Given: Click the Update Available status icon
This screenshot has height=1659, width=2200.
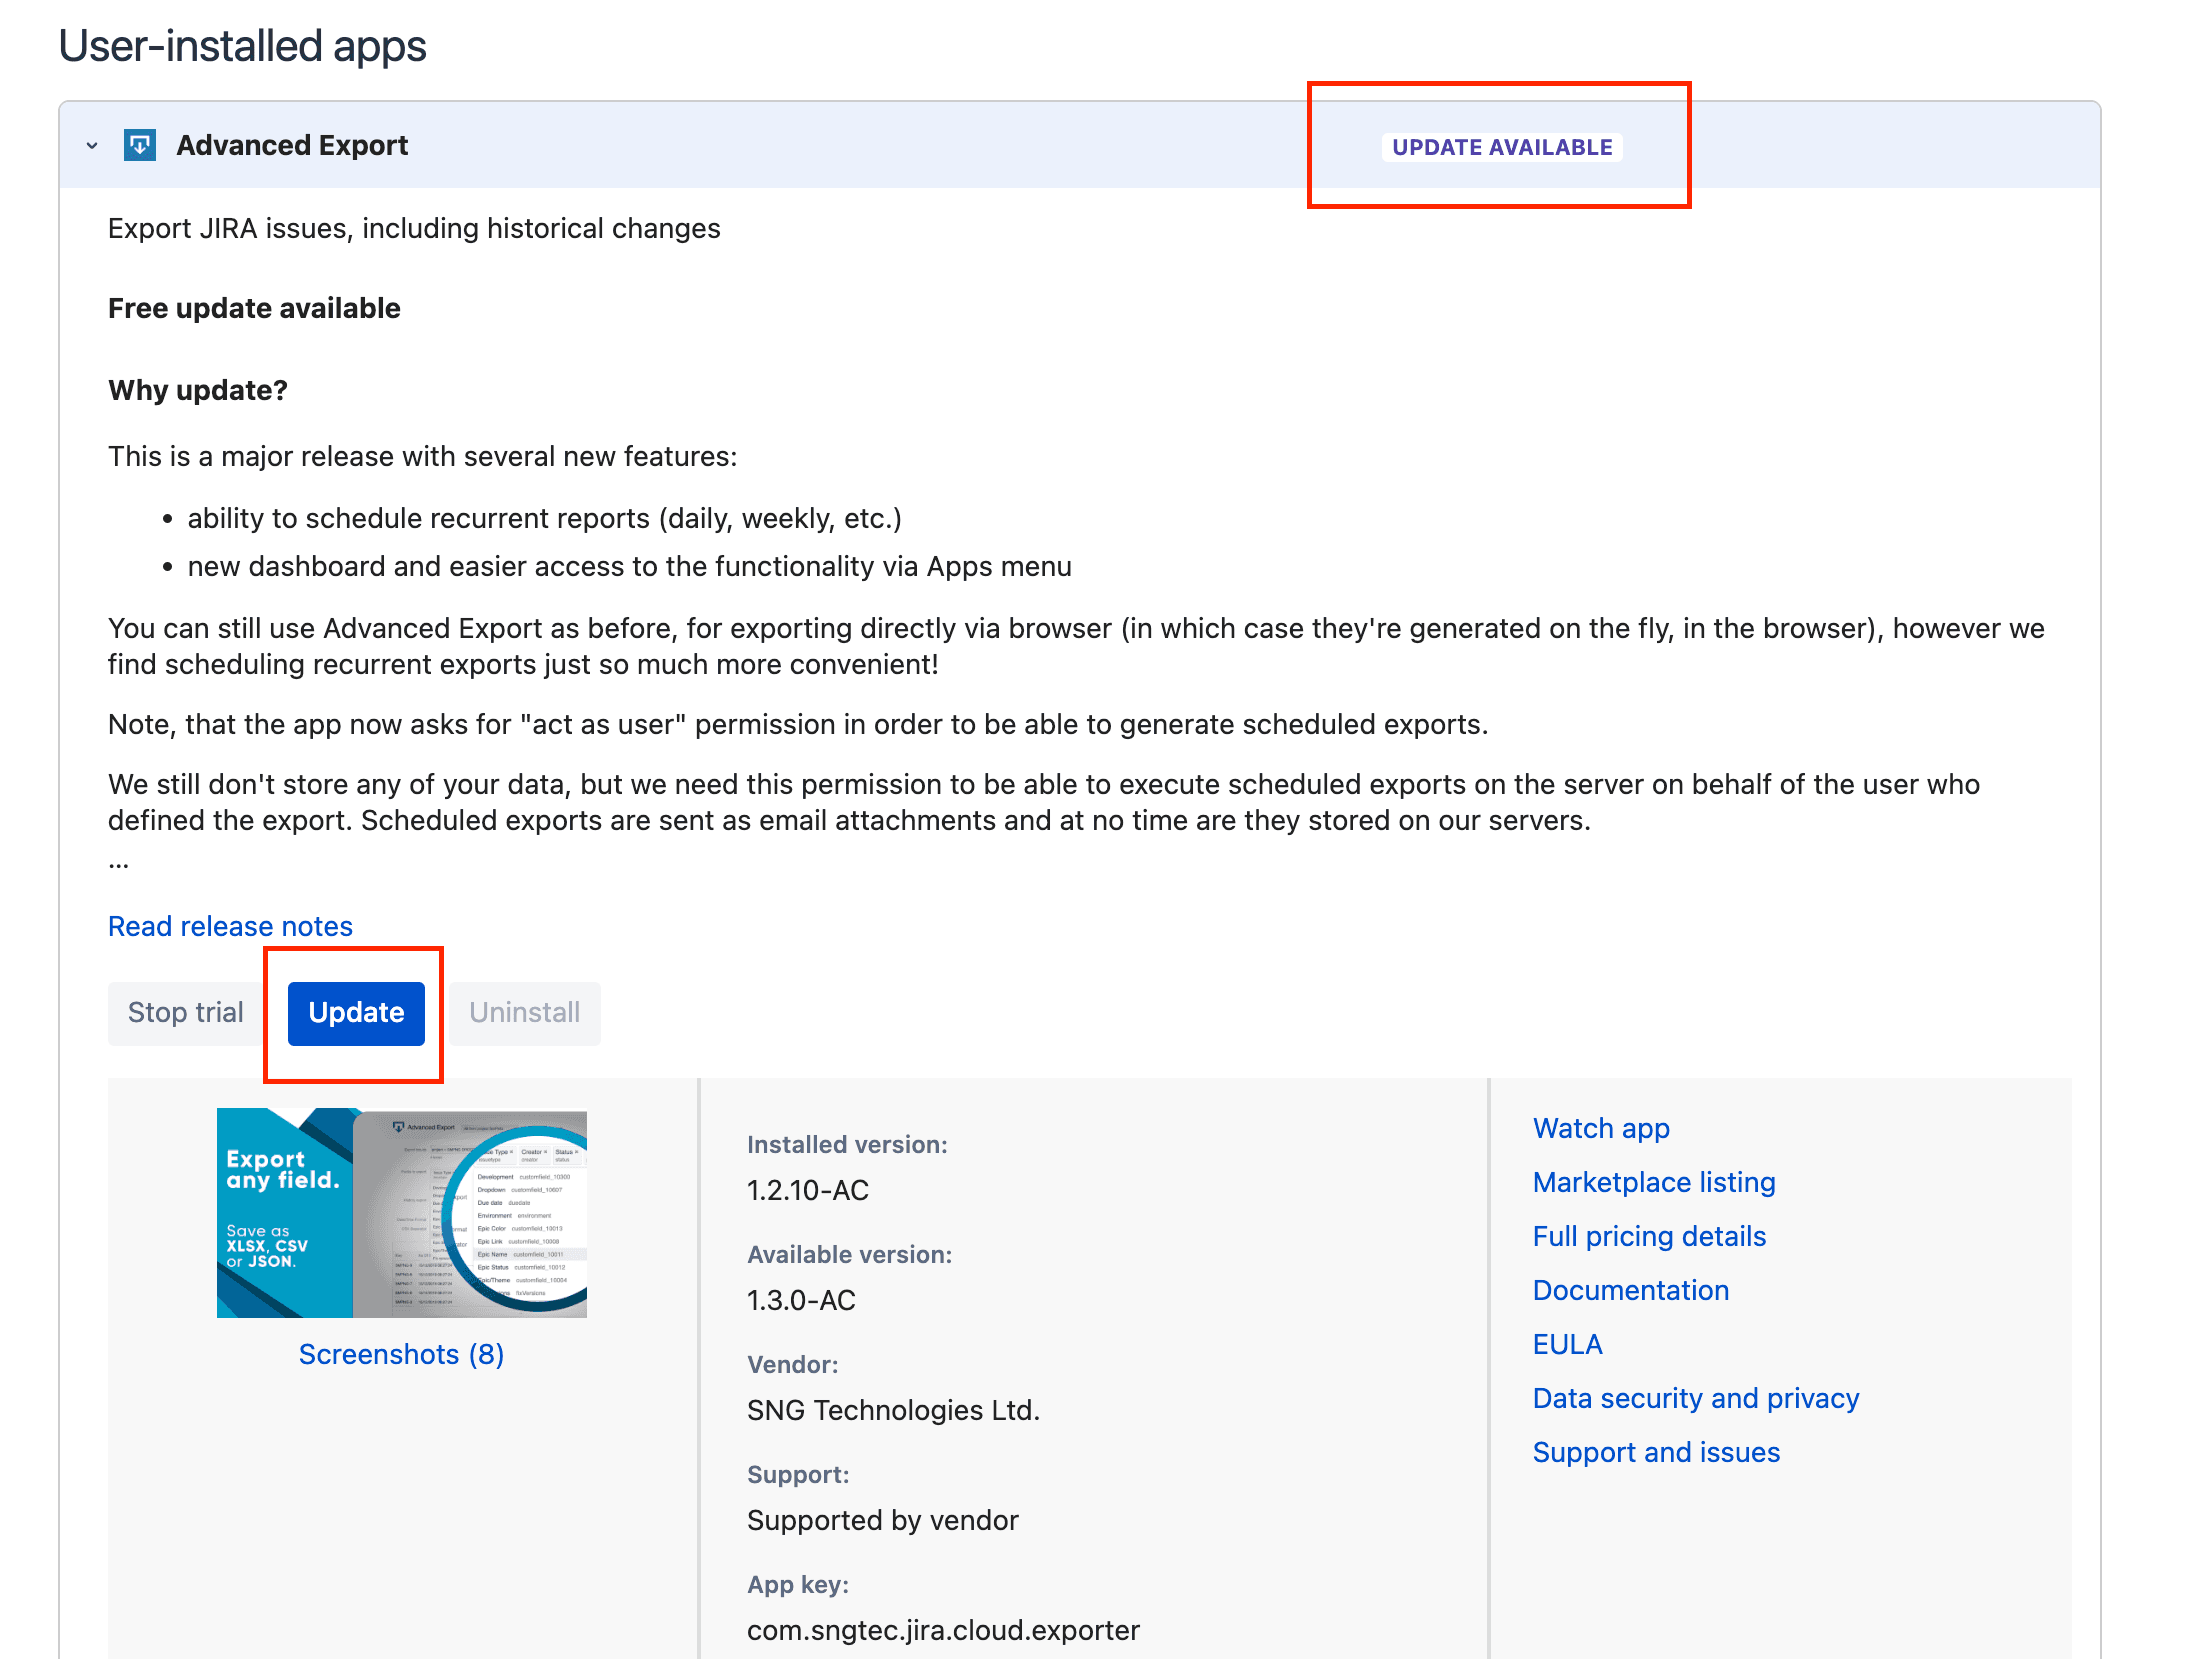Looking at the screenshot, I should pyautogui.click(x=1500, y=145).
